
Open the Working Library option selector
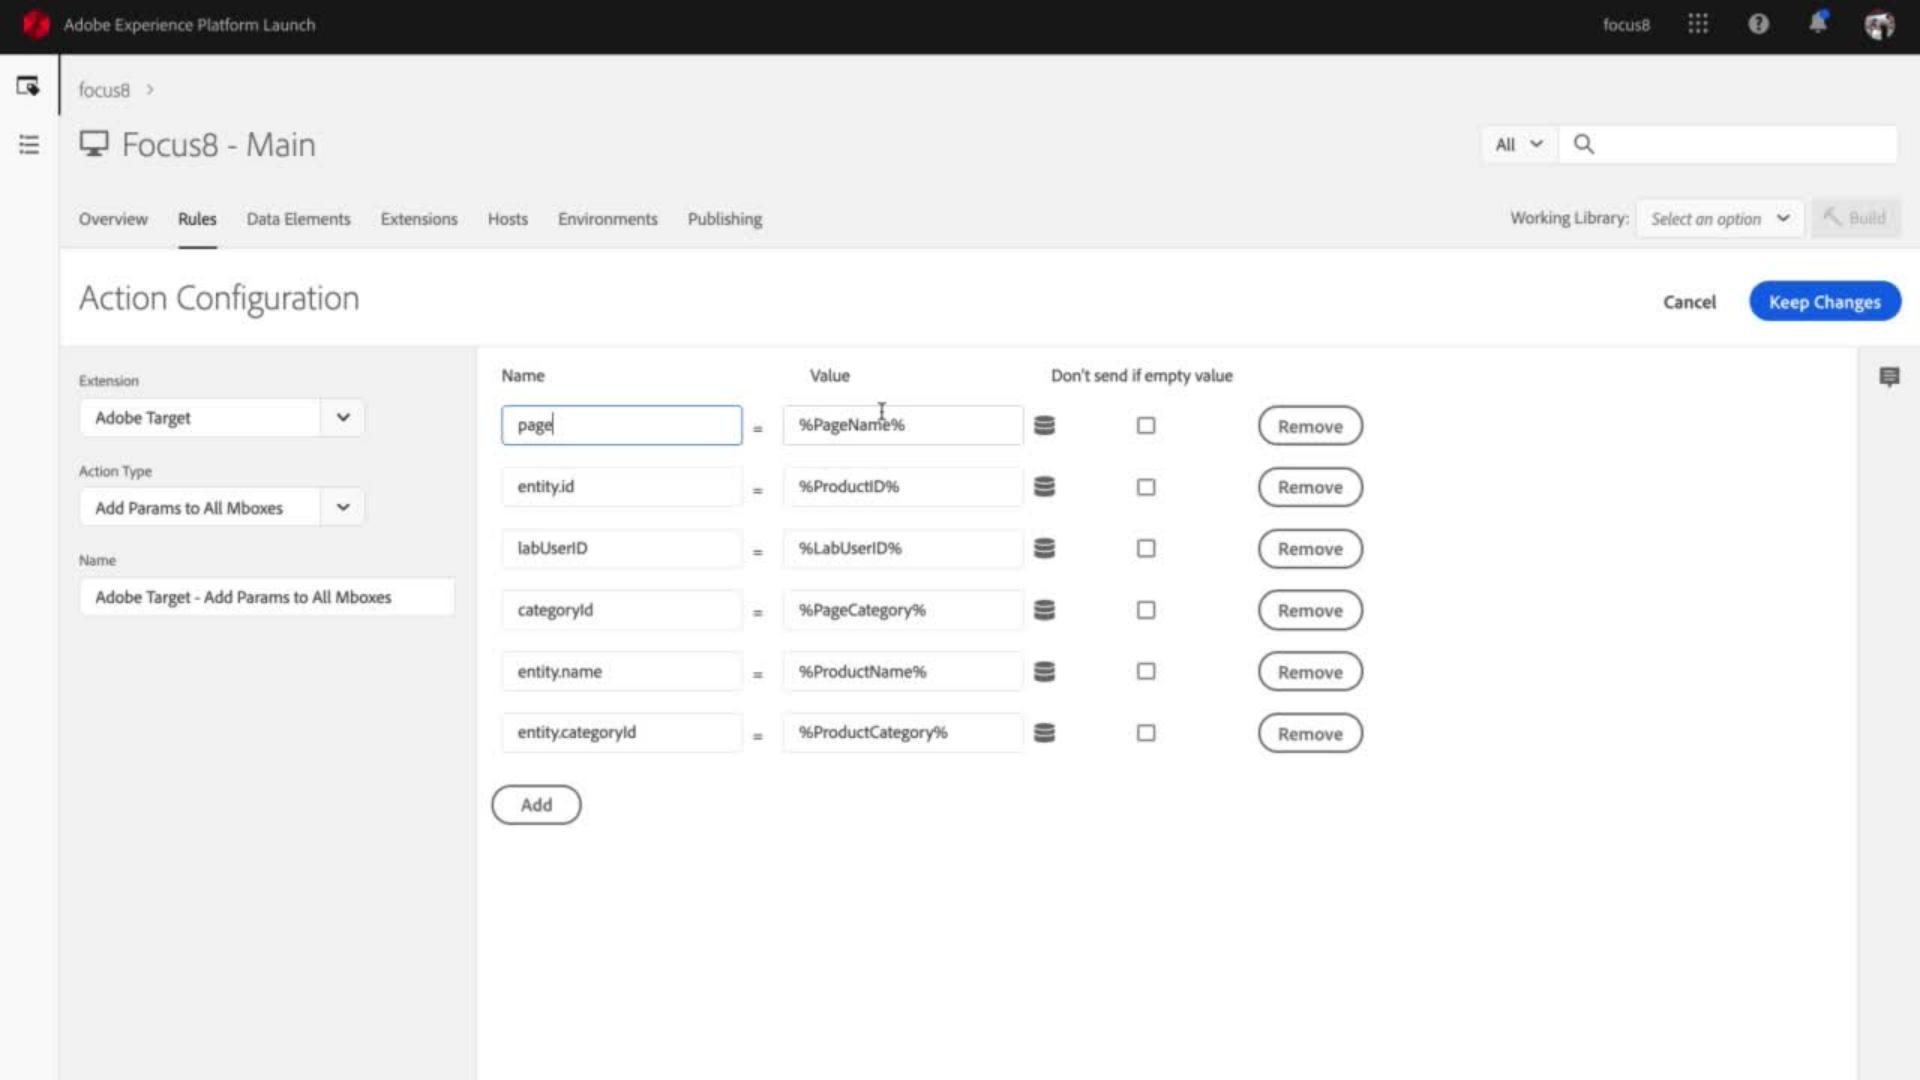point(1719,218)
